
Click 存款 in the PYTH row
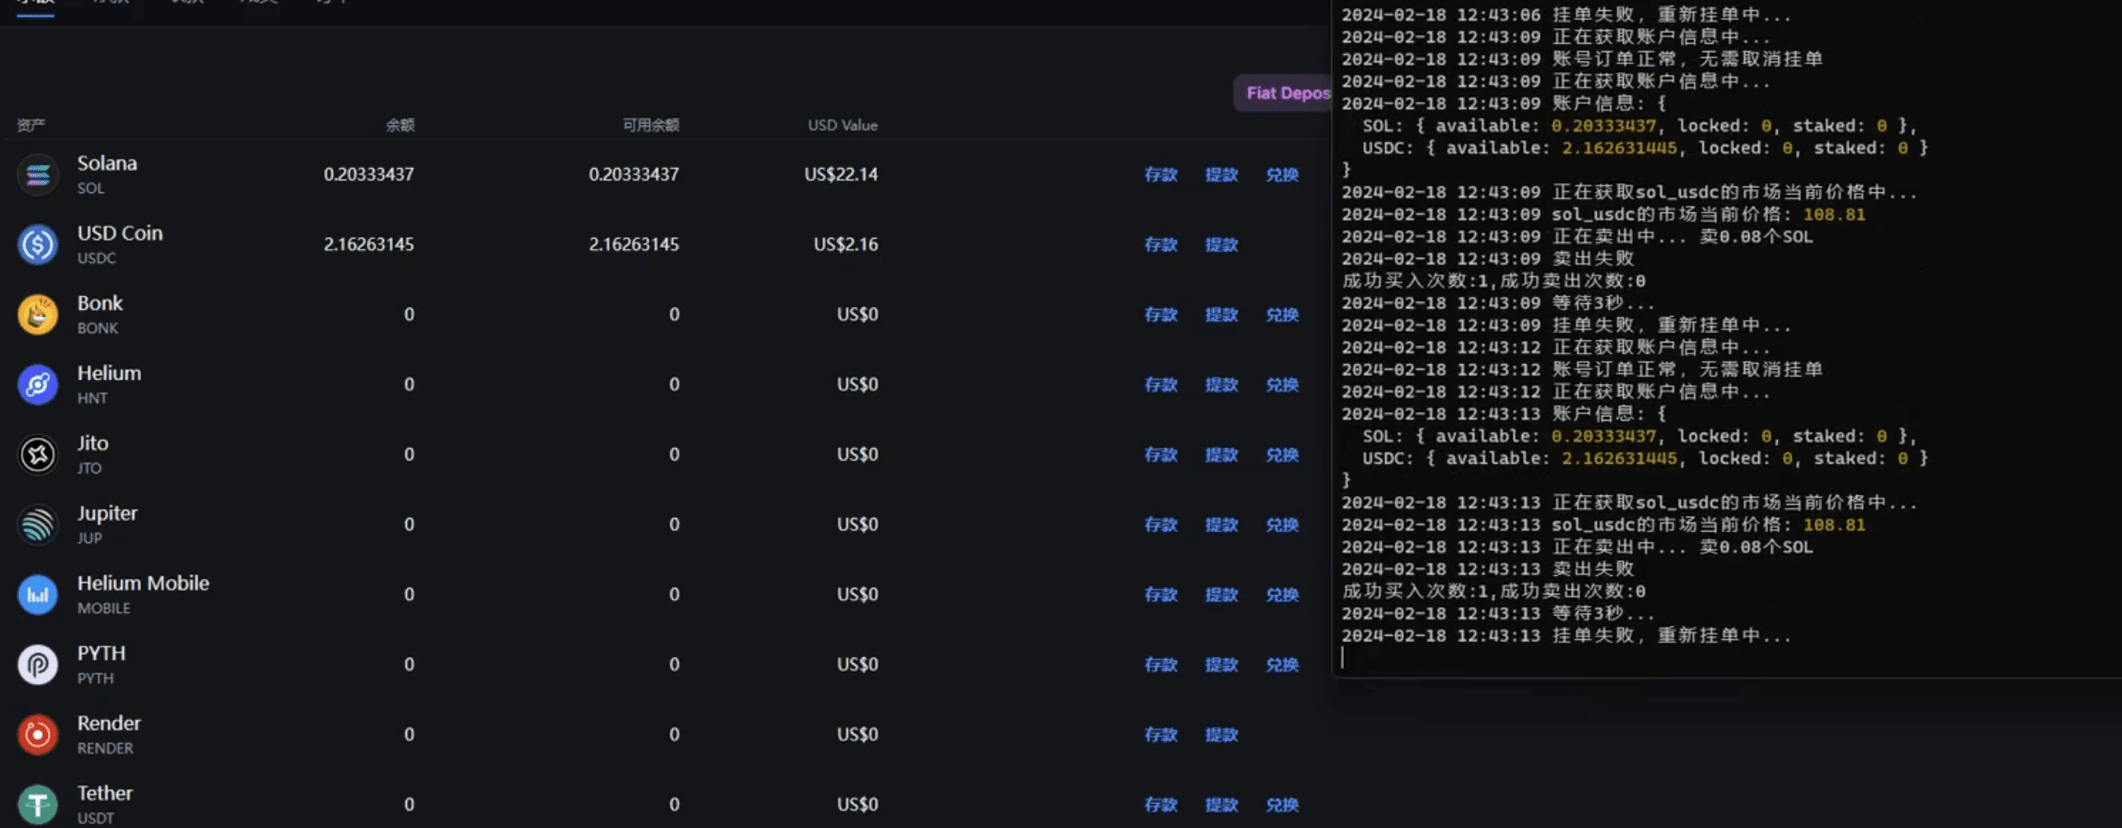click(1161, 664)
